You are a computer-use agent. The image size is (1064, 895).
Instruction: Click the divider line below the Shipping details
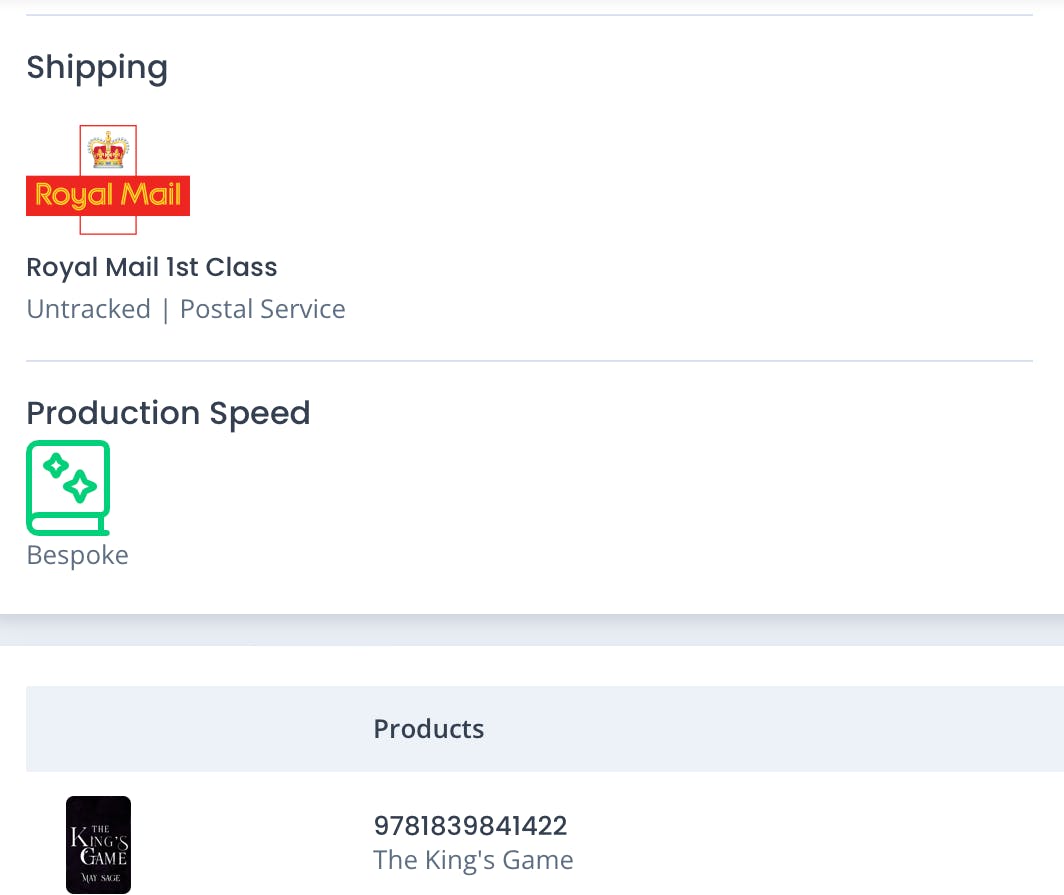click(529, 361)
